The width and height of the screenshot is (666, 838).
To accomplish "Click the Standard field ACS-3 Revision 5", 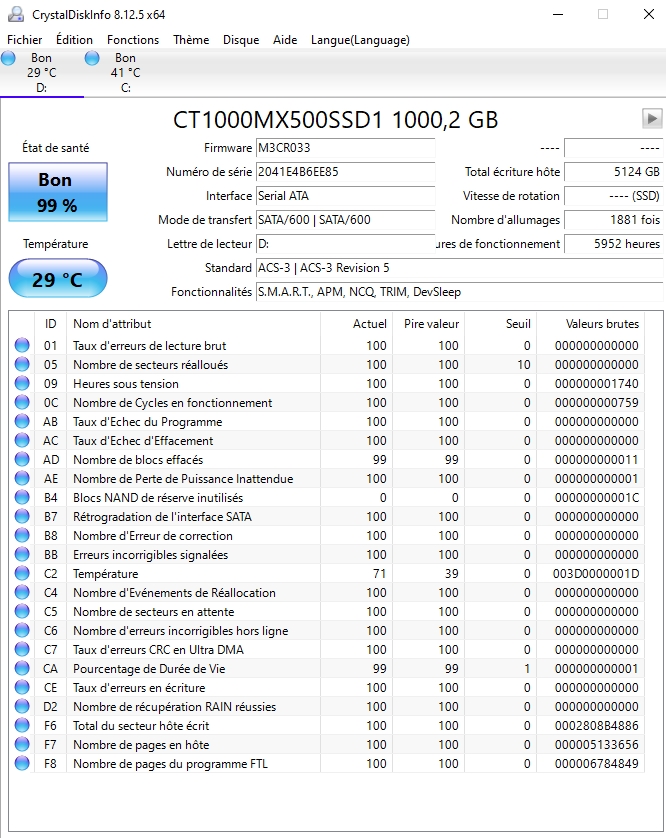I will tap(460, 268).
